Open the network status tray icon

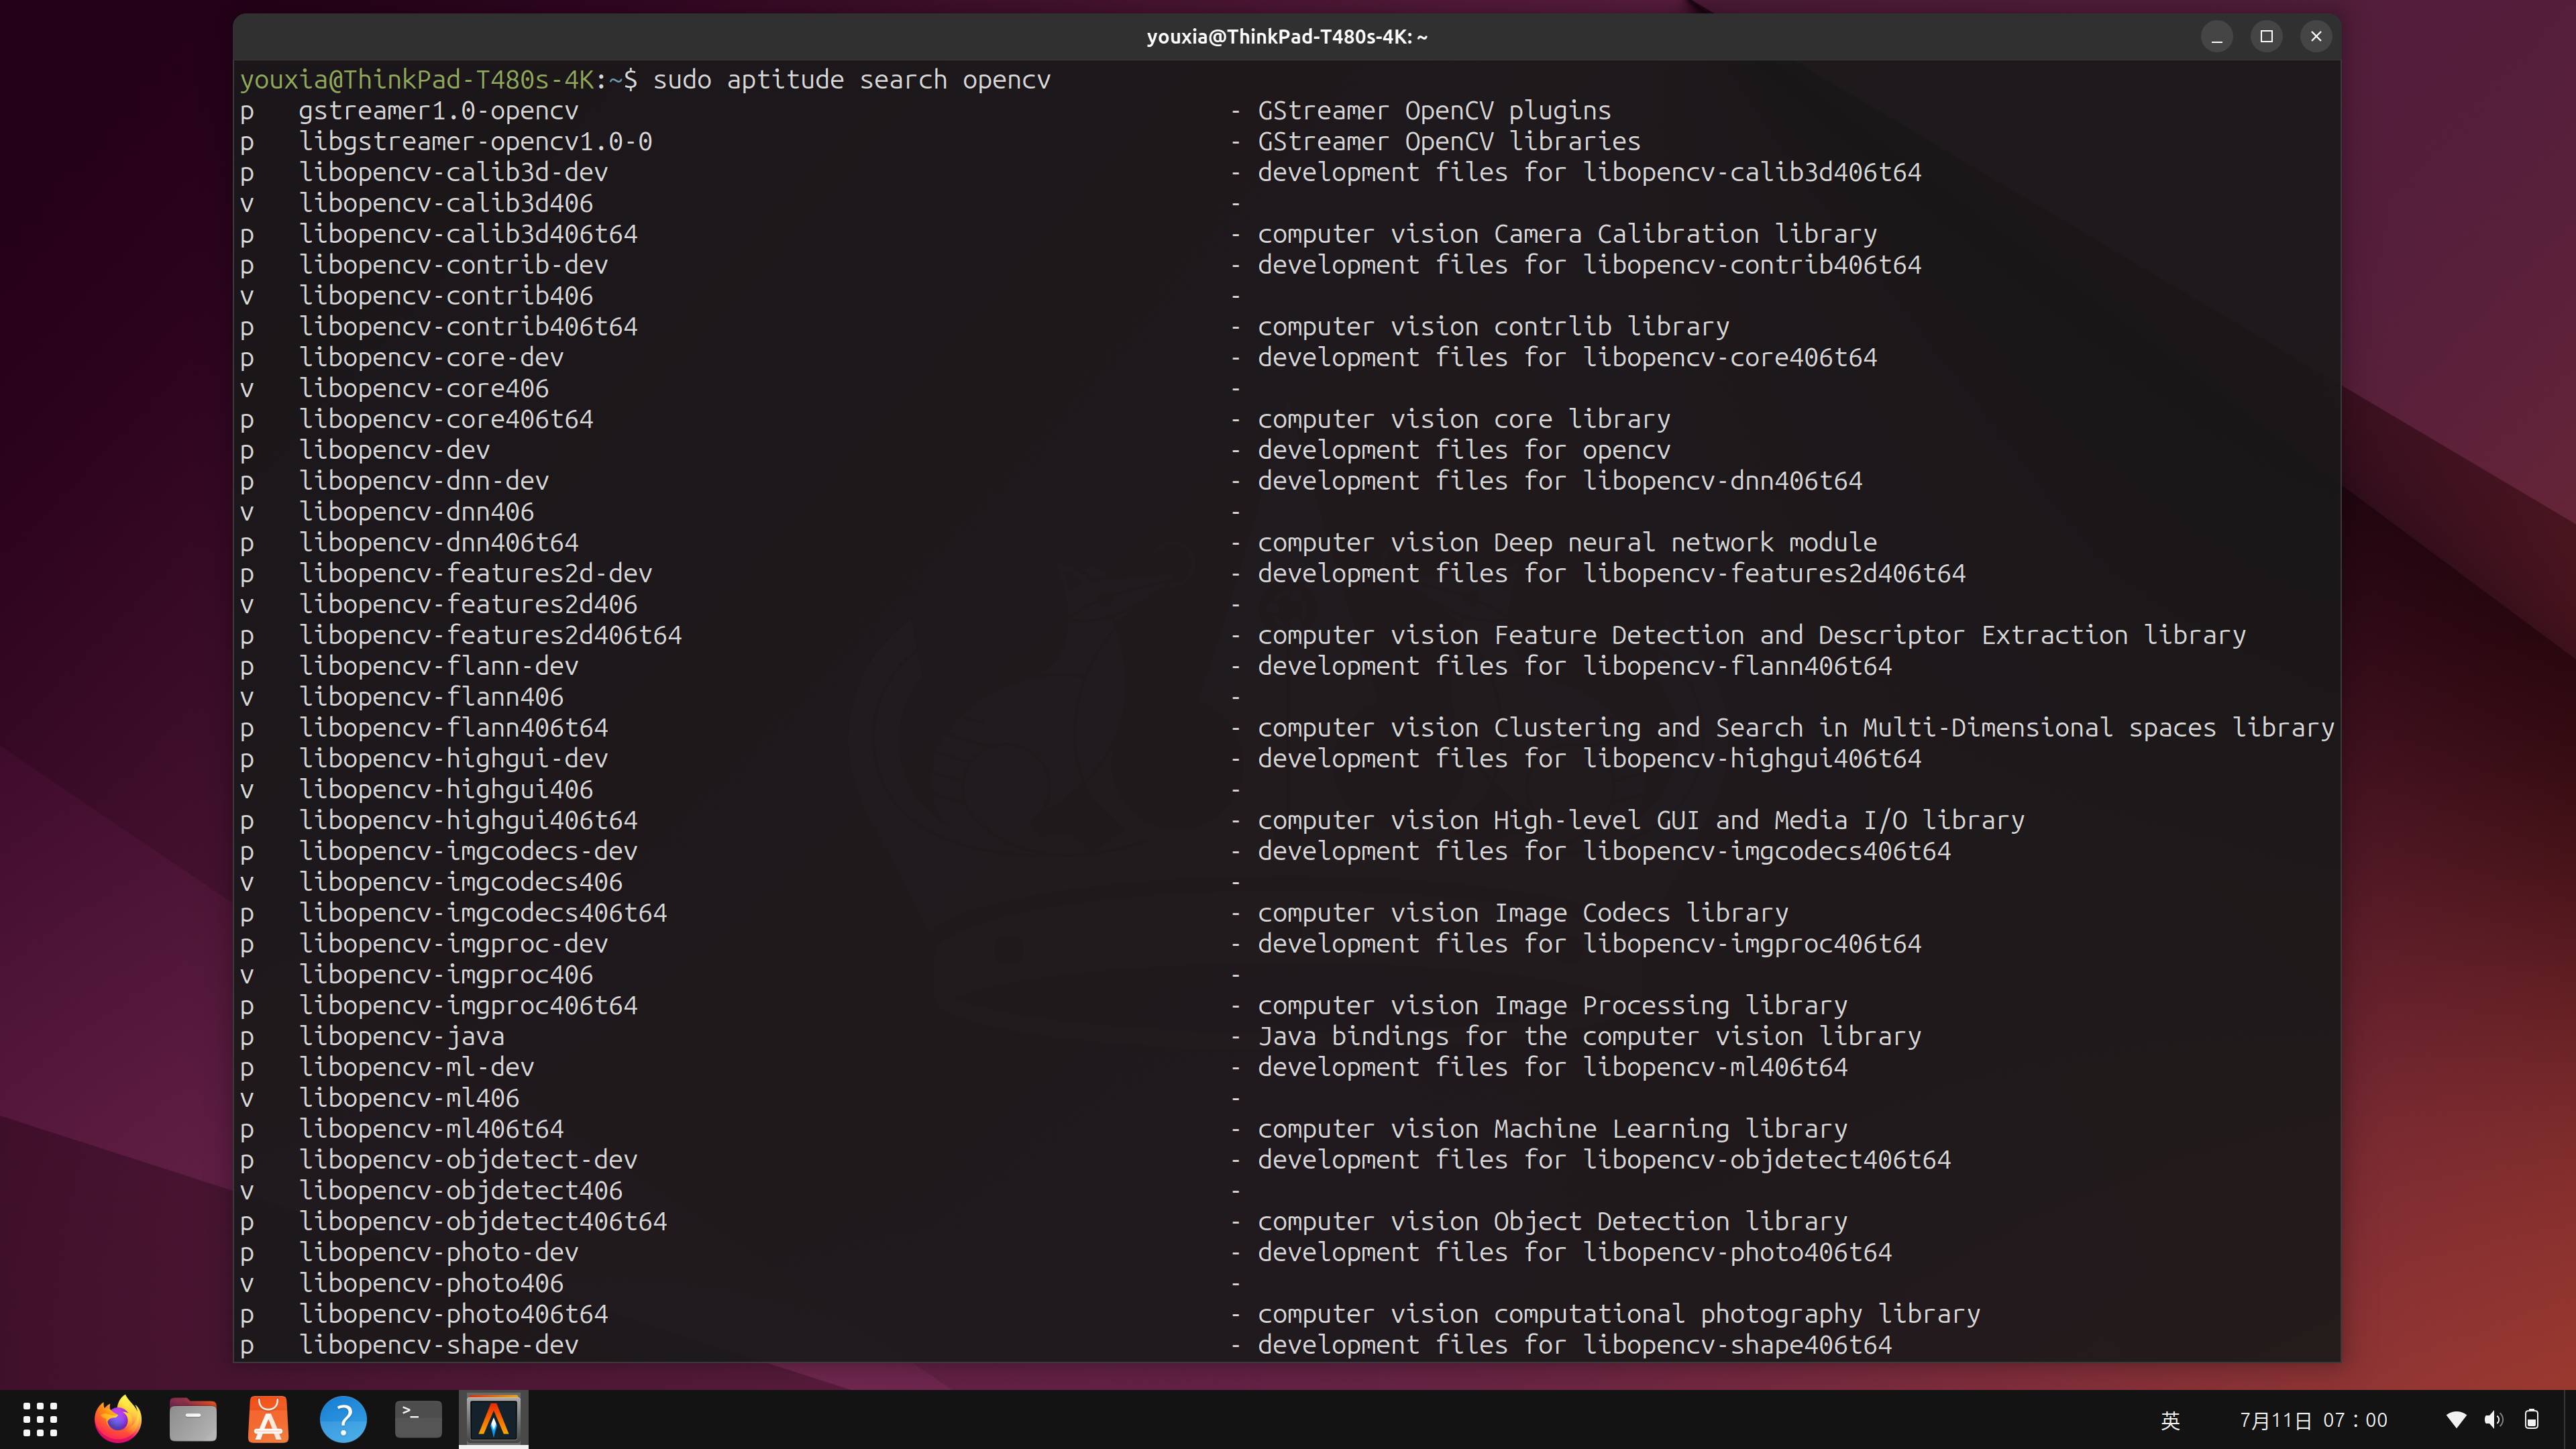click(x=2456, y=1420)
